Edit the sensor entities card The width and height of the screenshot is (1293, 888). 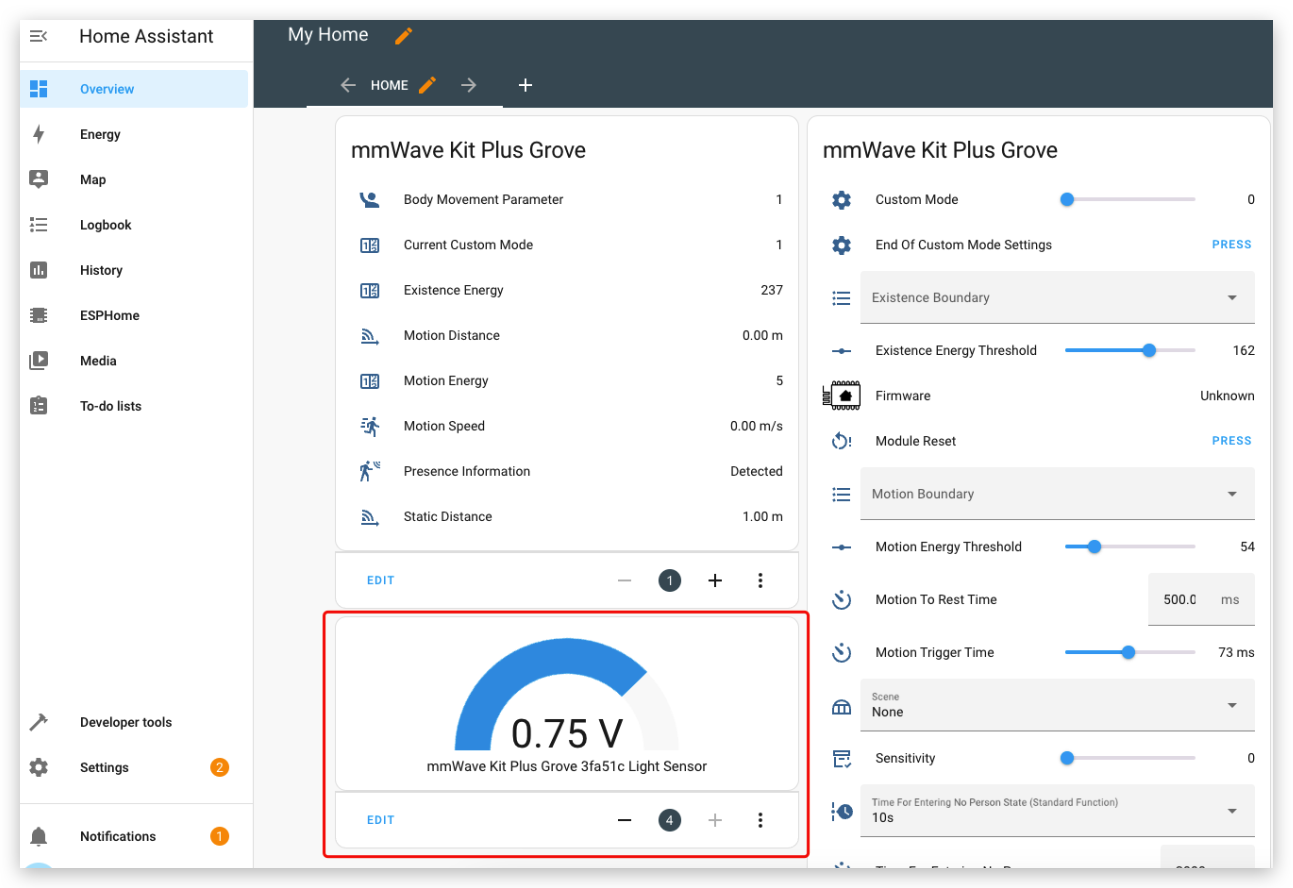pyautogui.click(x=381, y=580)
